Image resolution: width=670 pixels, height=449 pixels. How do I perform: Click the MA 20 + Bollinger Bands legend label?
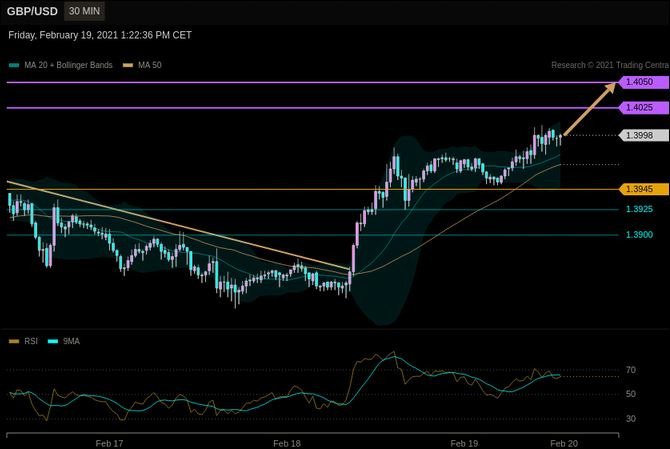(68, 65)
